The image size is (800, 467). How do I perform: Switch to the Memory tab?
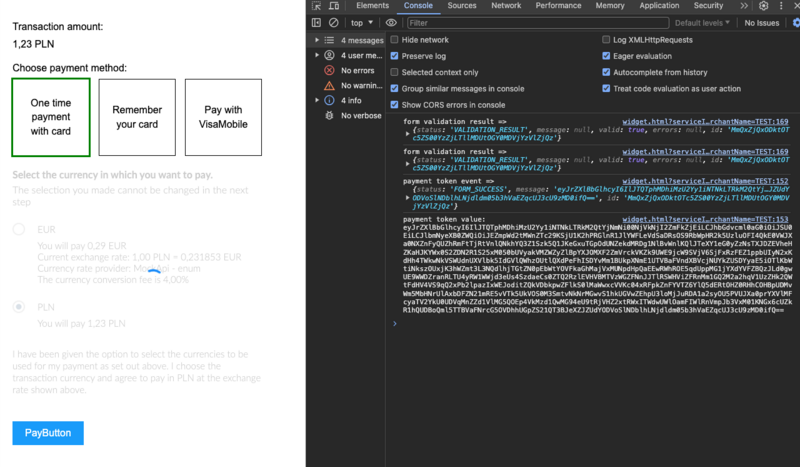[x=610, y=6]
